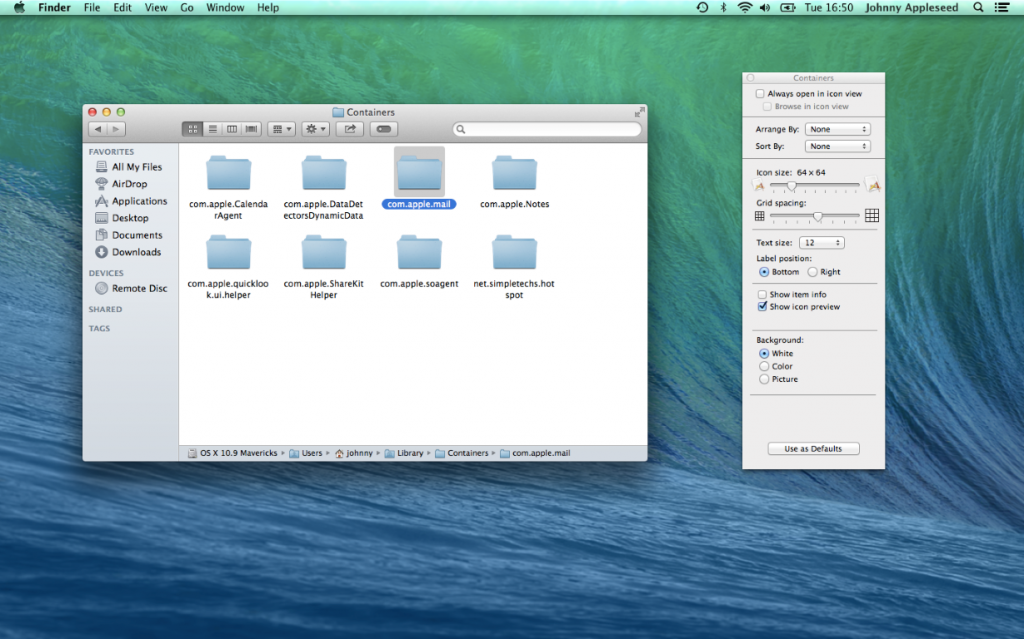The height and width of the screenshot is (639, 1024).
Task: Close the Containers view options panel
Action: pyautogui.click(x=750, y=78)
